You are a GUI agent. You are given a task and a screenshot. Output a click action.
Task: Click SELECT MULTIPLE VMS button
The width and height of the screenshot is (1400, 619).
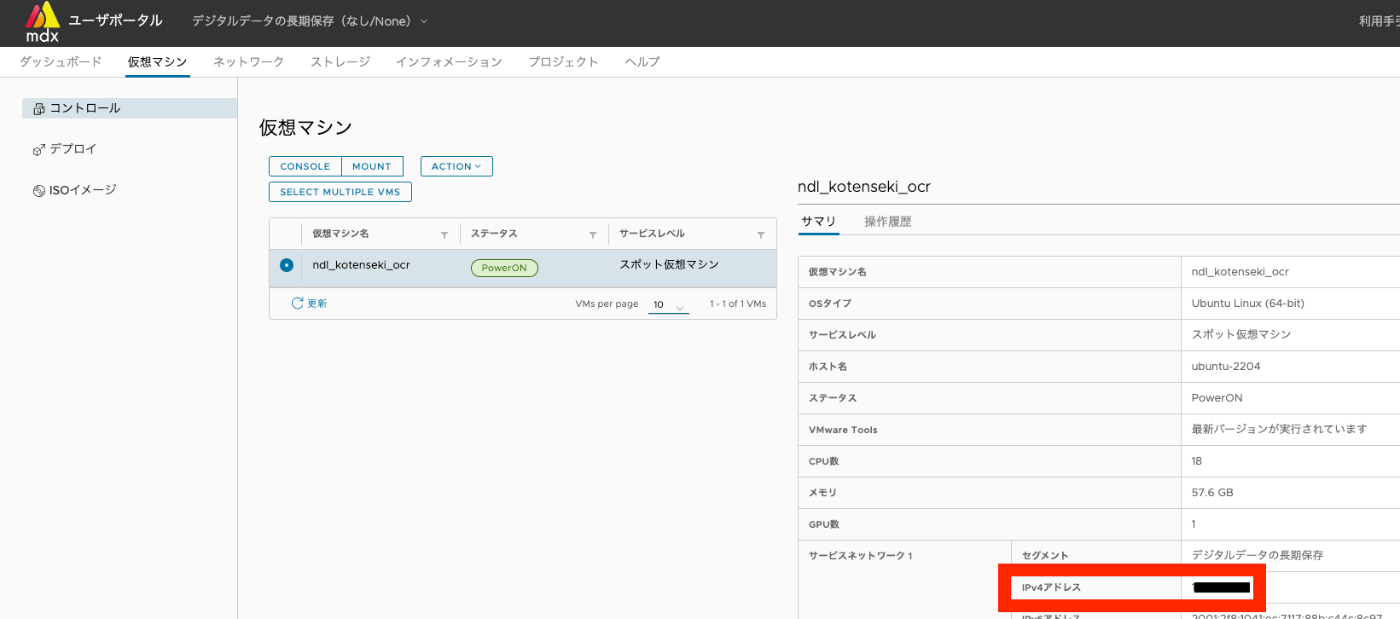pyautogui.click(x=340, y=192)
